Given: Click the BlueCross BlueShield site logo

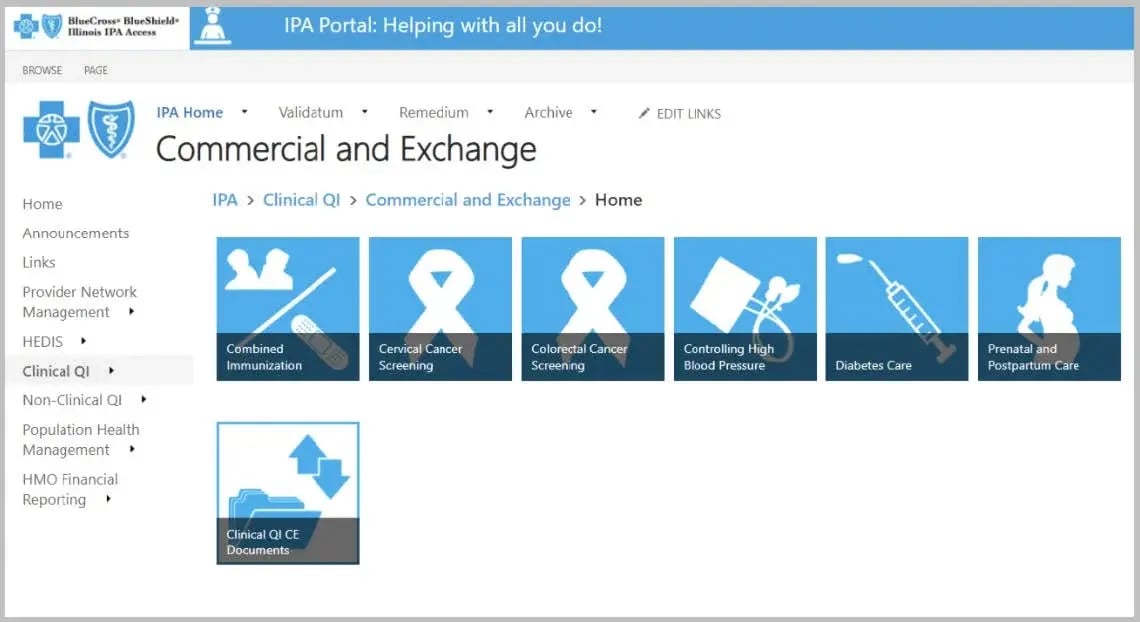Looking at the screenshot, I should click(x=79, y=130).
